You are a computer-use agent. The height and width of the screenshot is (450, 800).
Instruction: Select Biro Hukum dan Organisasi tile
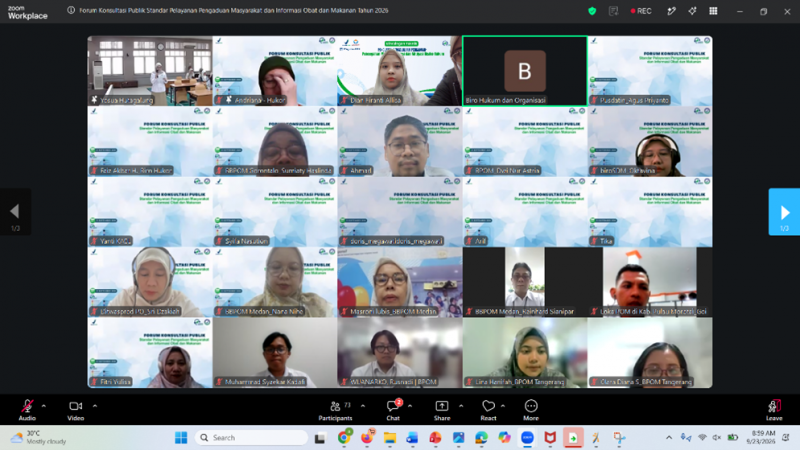[524, 71]
